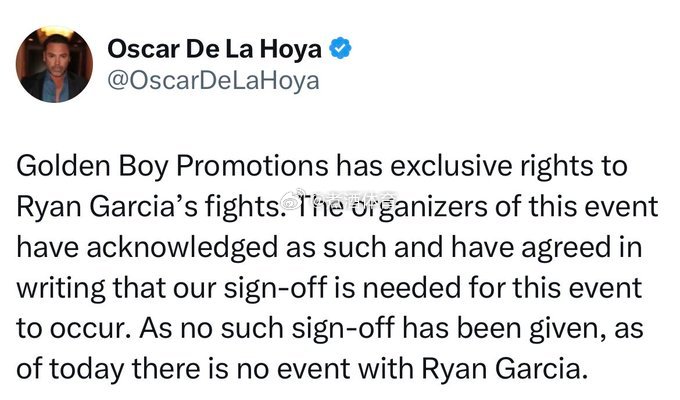Click the words "writing that our"
The image size is (680, 400).
point(116,288)
